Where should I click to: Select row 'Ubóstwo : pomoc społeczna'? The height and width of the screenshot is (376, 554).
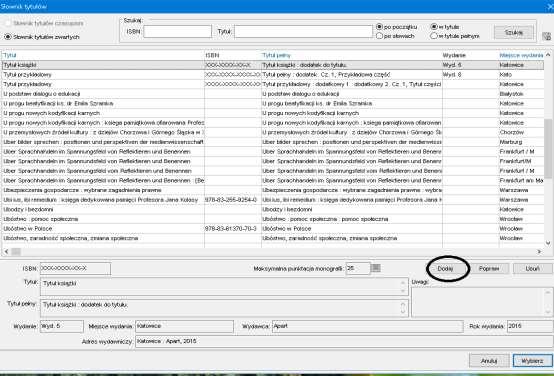pos(272,219)
